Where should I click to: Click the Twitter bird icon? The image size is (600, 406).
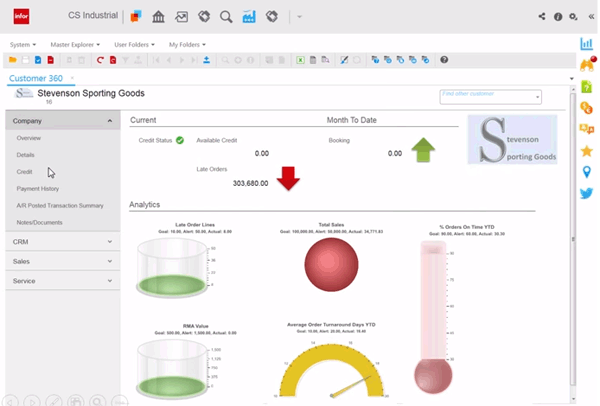[586, 193]
